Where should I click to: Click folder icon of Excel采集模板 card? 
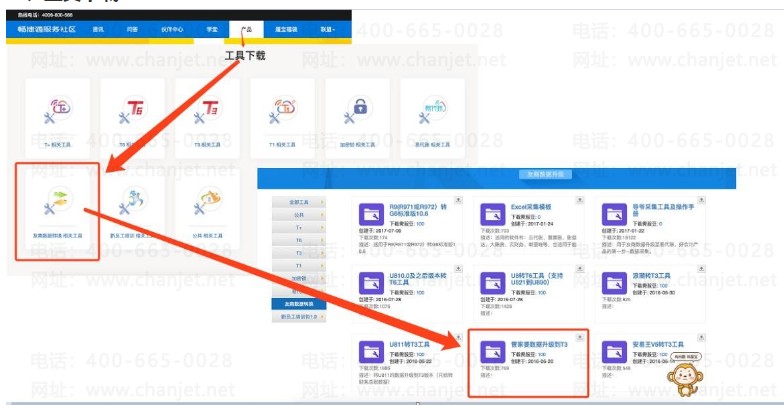[x=492, y=215]
